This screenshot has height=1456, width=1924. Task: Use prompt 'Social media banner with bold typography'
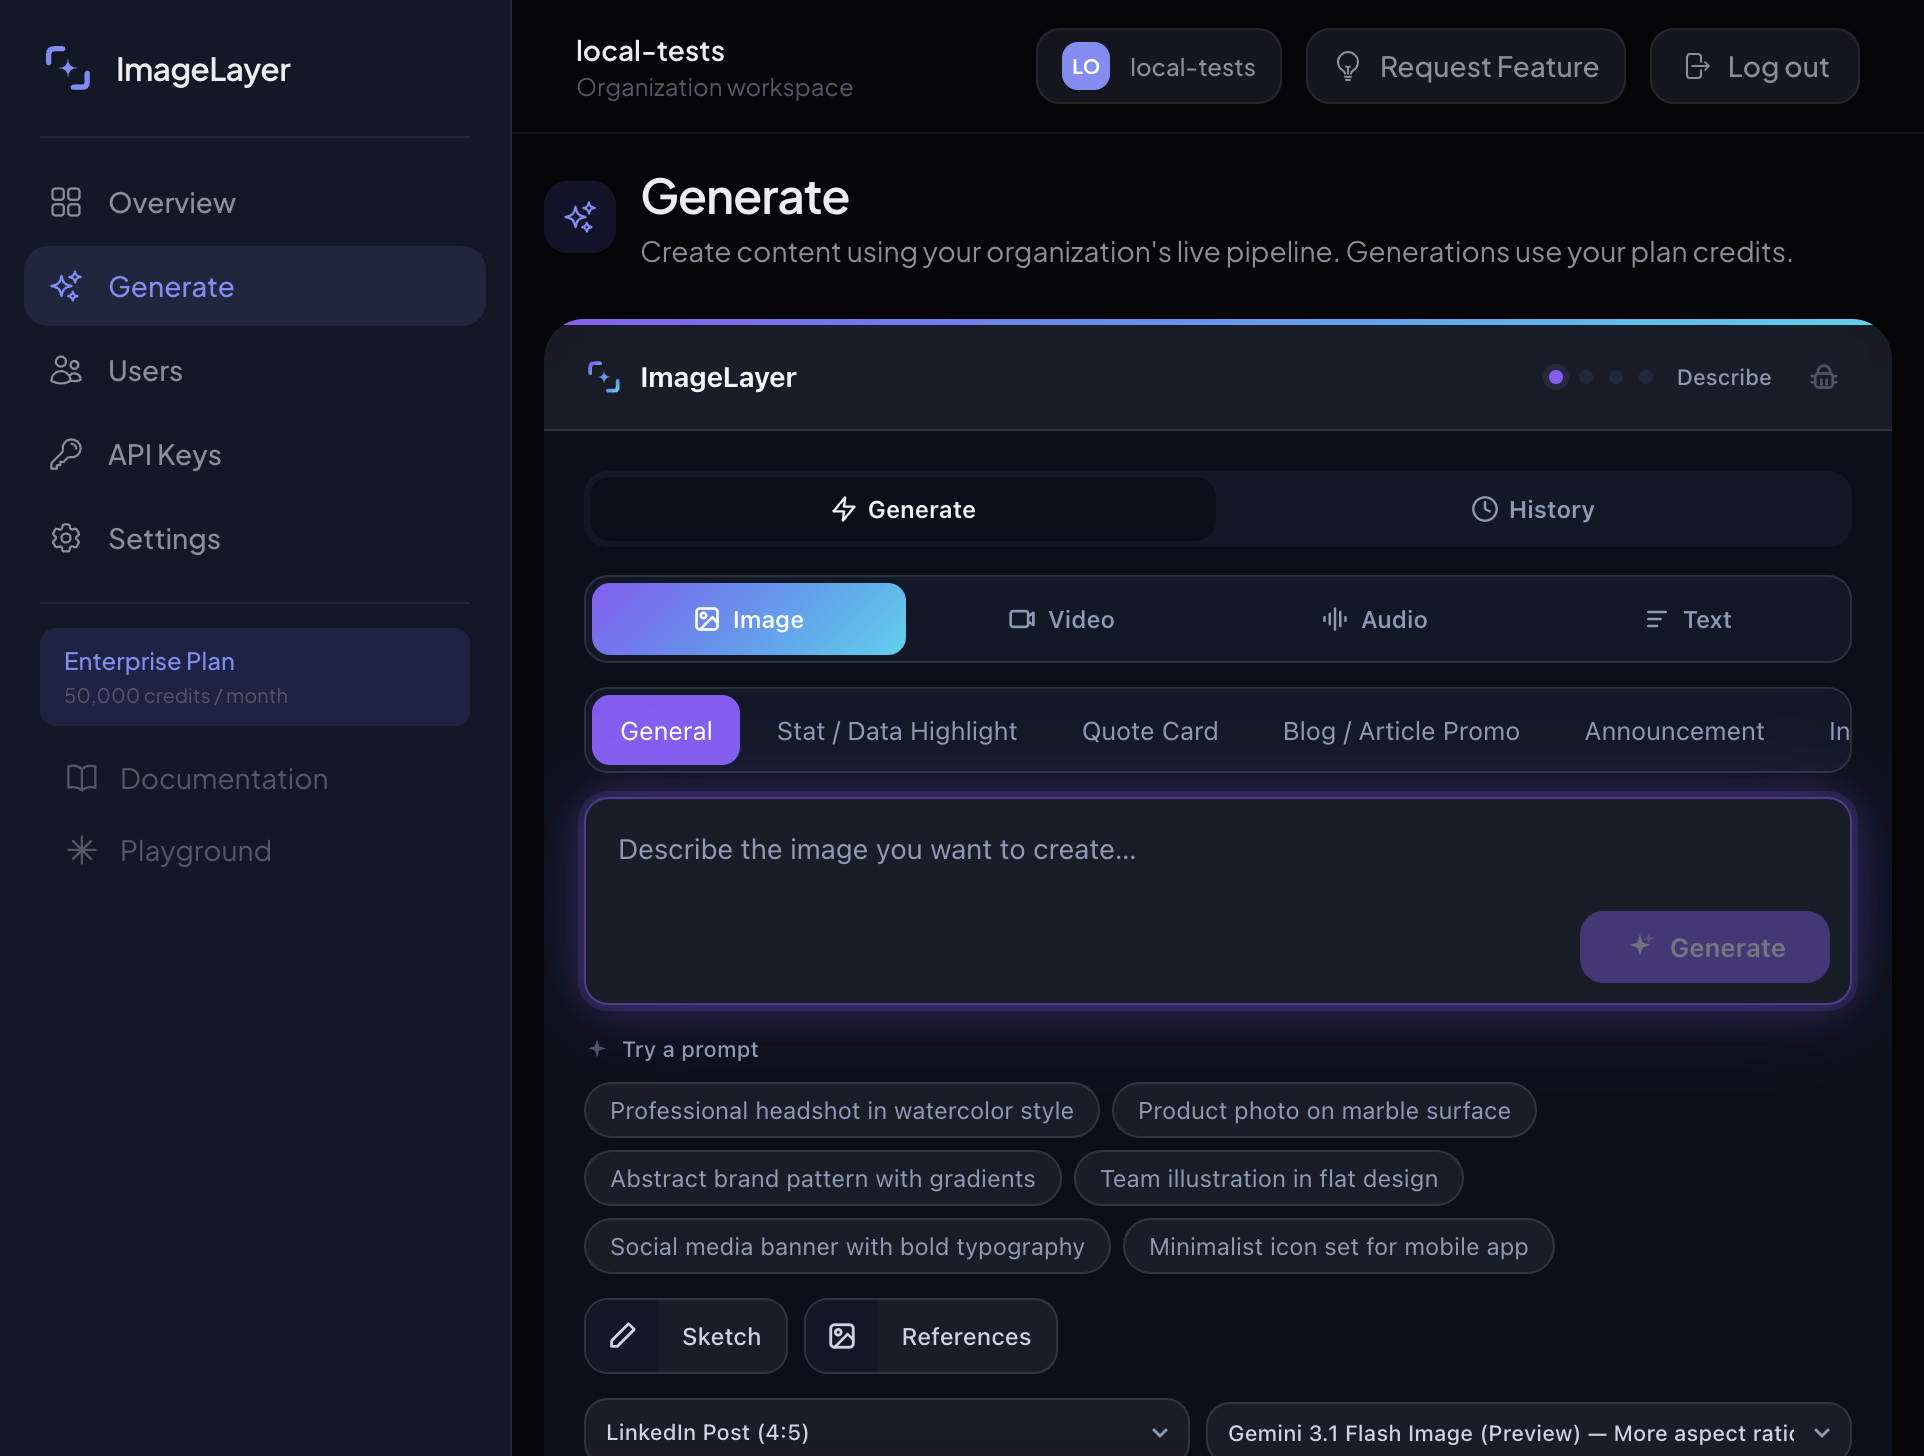847,1246
